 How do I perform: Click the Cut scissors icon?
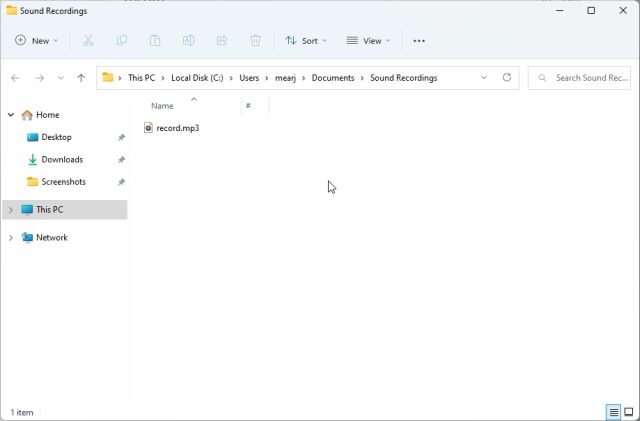point(88,40)
